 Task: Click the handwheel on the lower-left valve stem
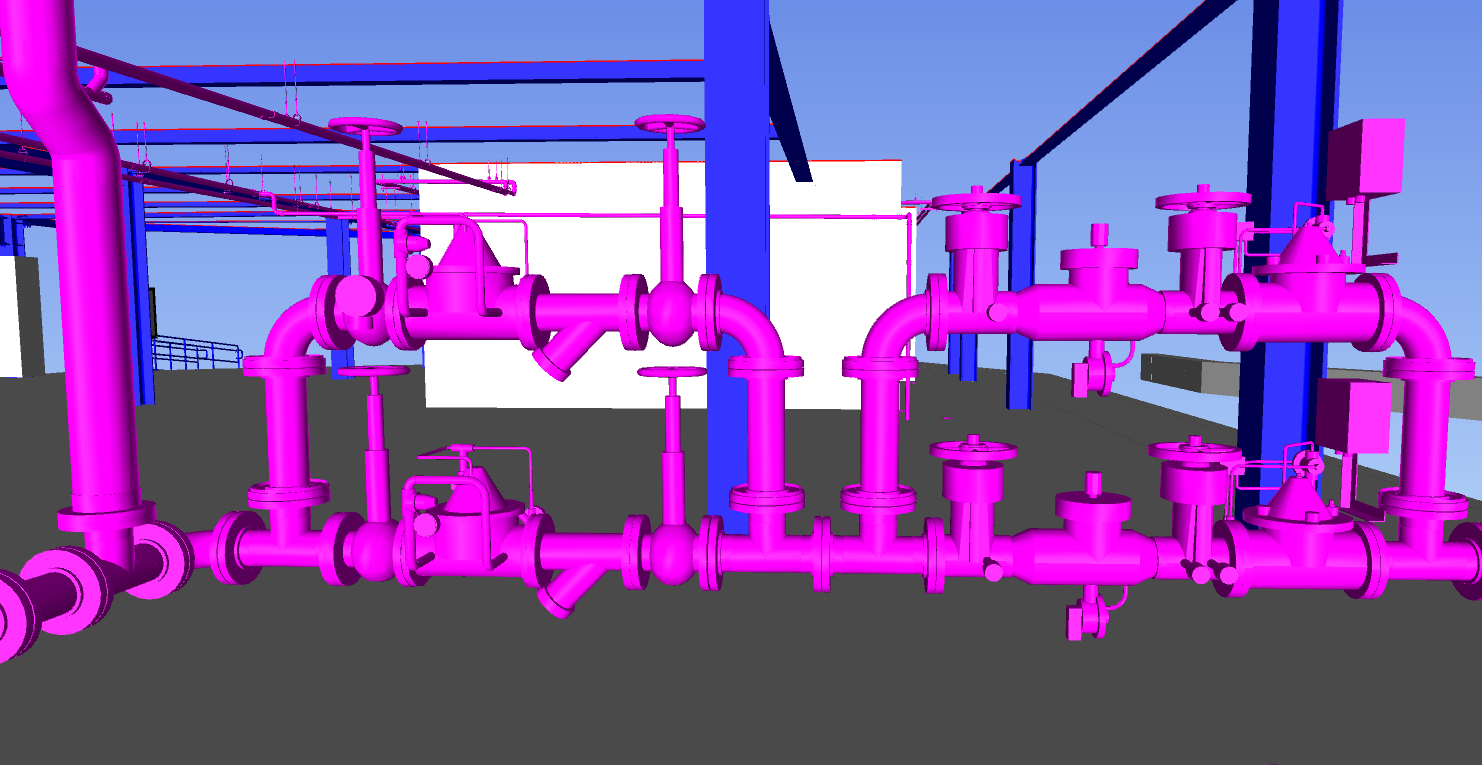click(373, 372)
